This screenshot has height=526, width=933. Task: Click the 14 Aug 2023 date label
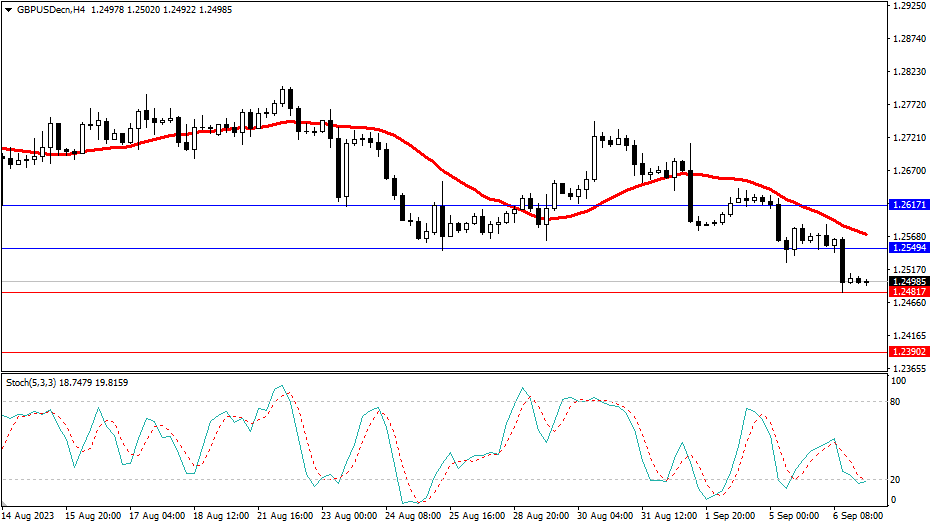tap(29, 517)
